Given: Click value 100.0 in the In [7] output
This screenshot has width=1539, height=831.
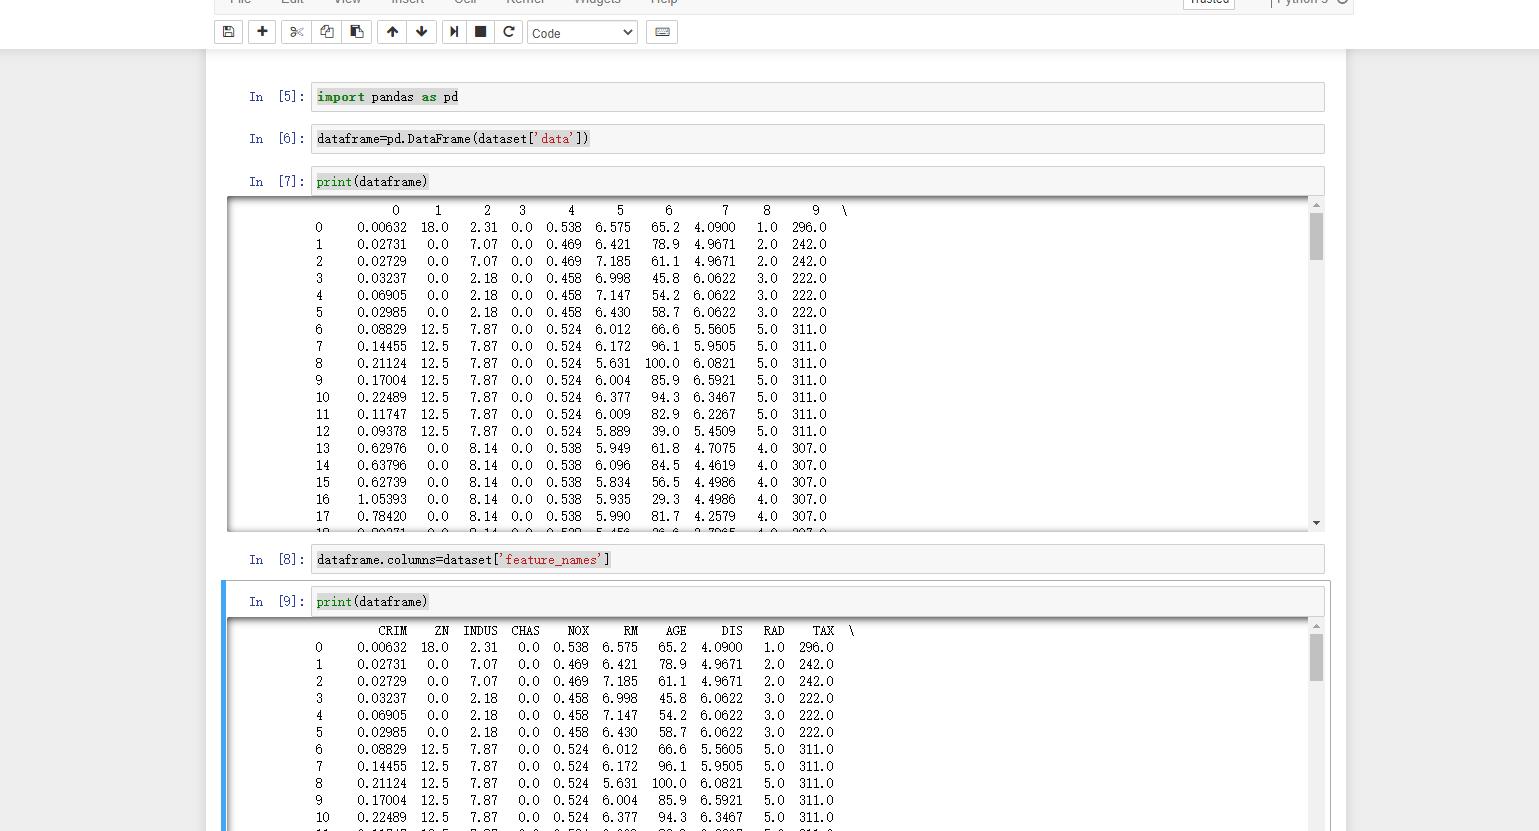Looking at the screenshot, I should [x=662, y=363].
